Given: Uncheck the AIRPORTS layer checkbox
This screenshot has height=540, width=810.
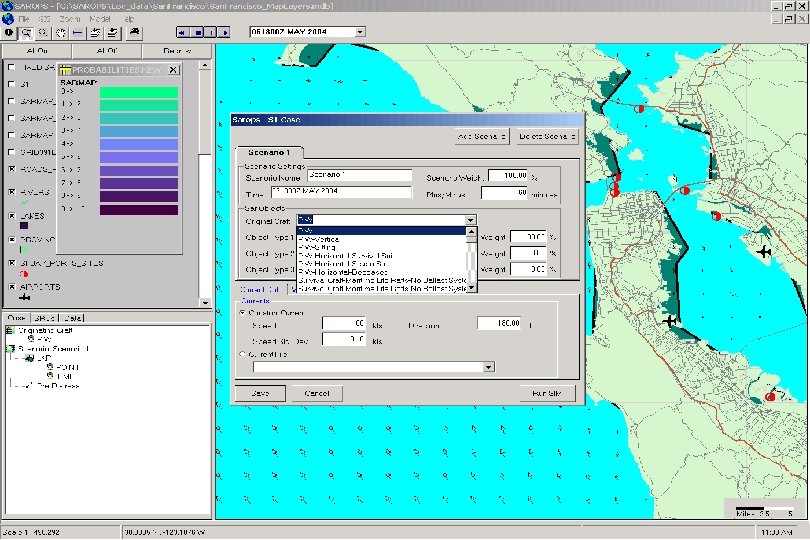Looking at the screenshot, I should 11,287.
